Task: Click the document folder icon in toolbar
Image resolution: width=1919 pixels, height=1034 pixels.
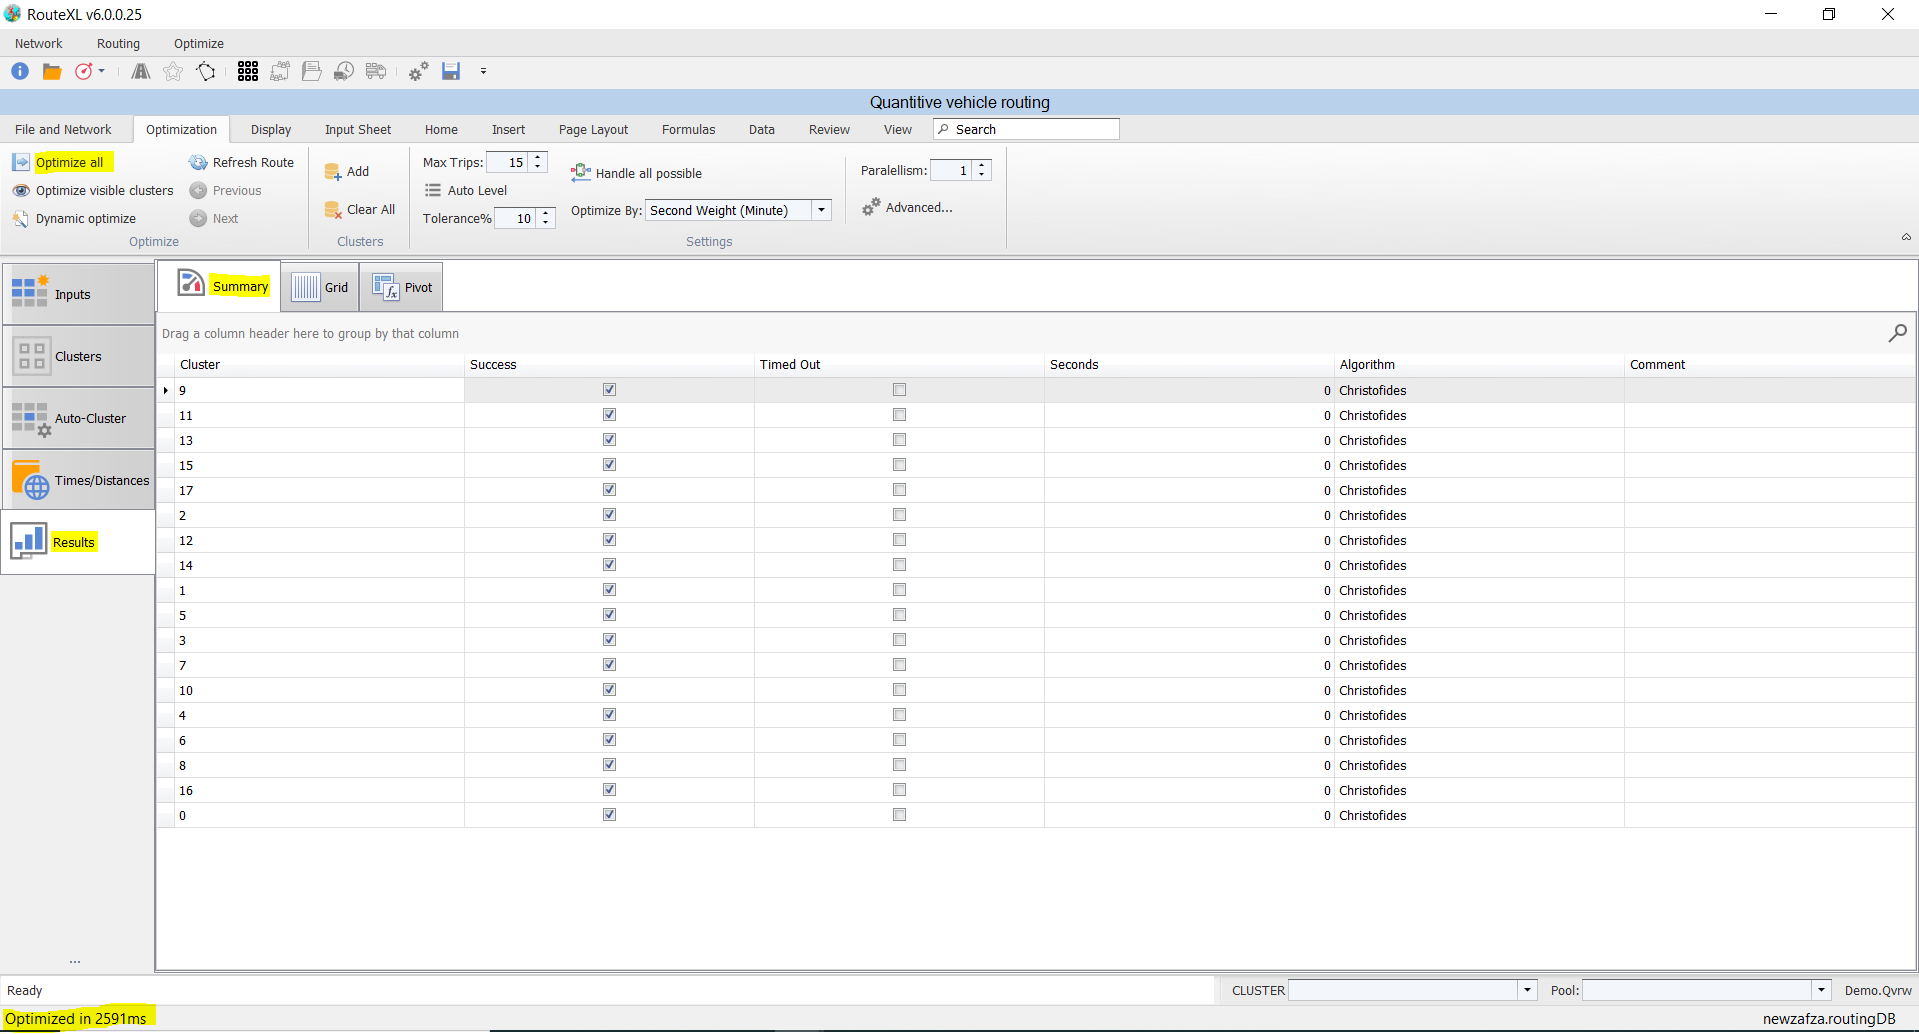Action: coord(312,71)
